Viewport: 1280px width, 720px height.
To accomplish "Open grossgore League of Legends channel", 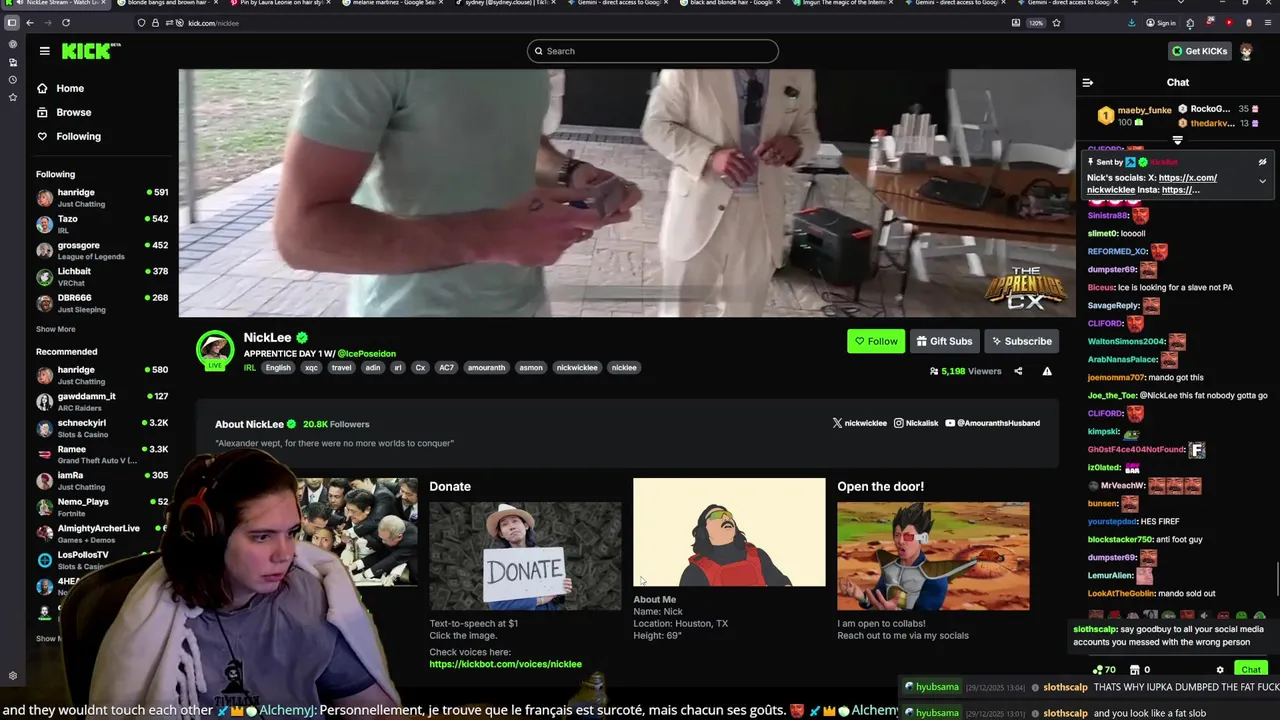I will coord(102,250).
